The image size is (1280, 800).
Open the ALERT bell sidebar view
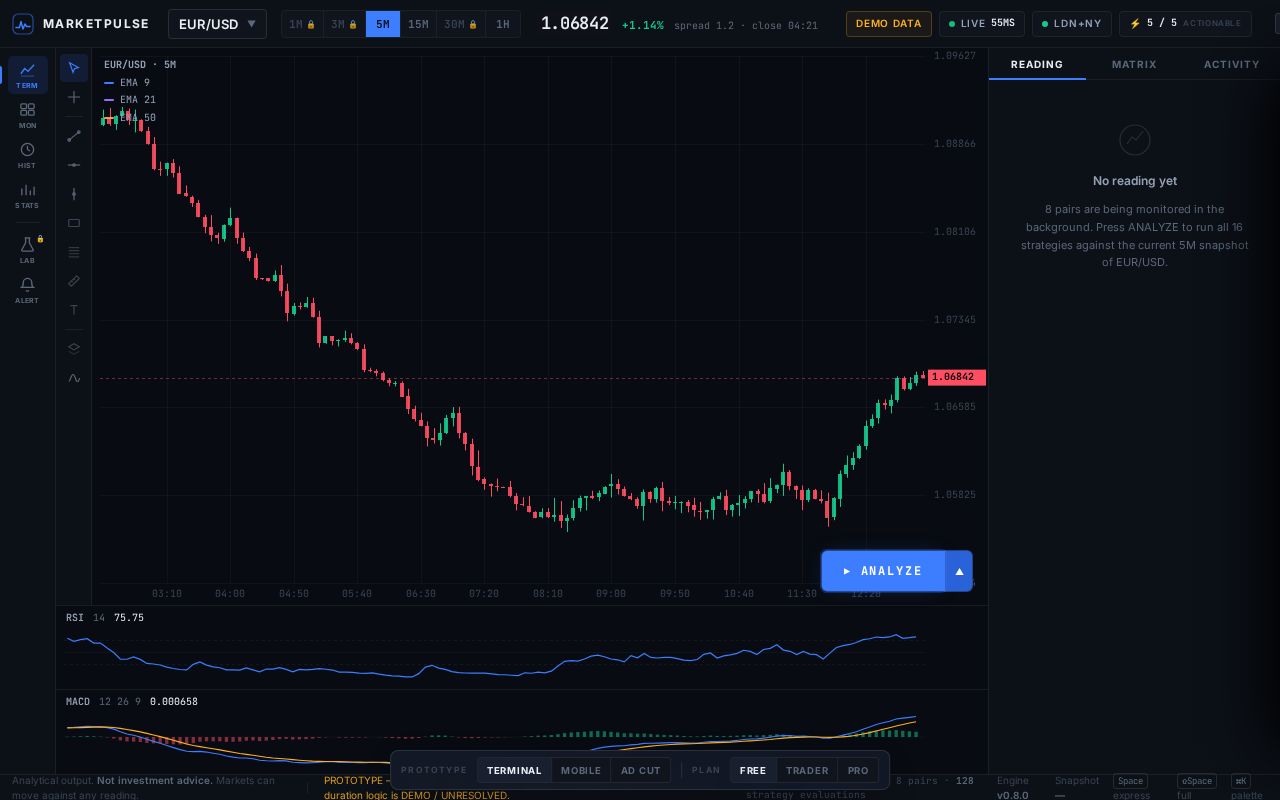point(27,290)
